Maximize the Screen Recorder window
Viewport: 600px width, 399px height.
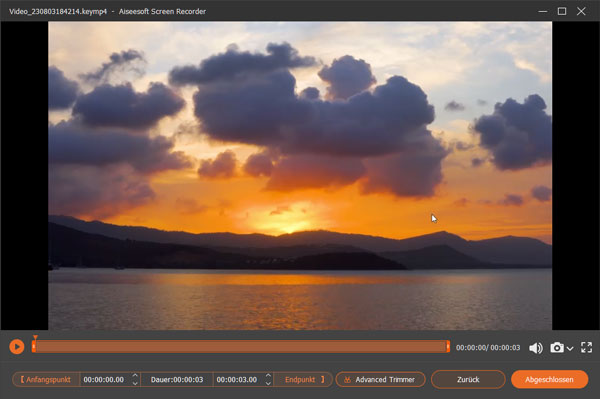pos(562,11)
